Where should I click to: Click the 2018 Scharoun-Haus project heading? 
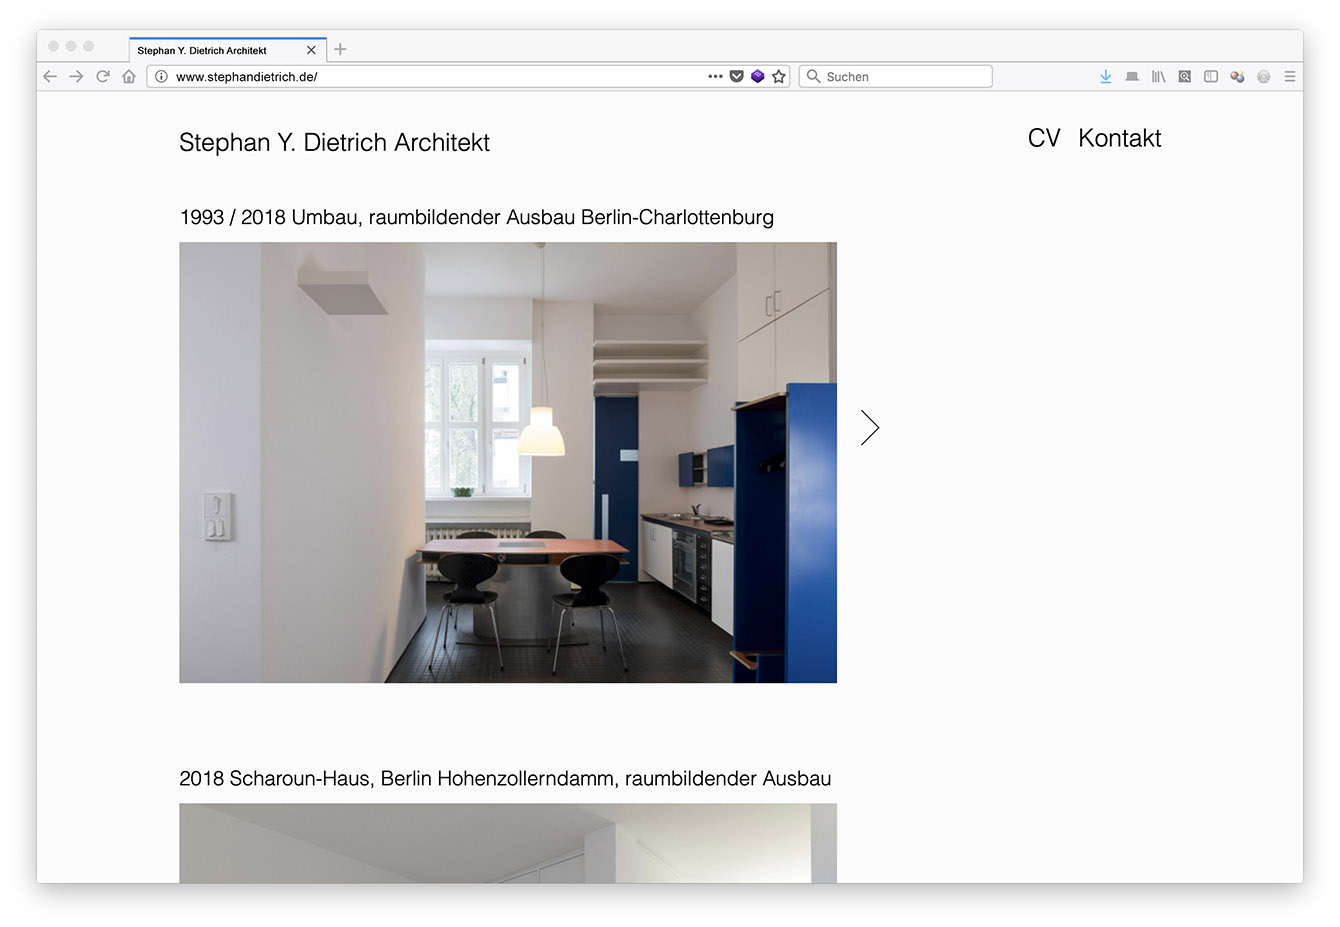(505, 778)
